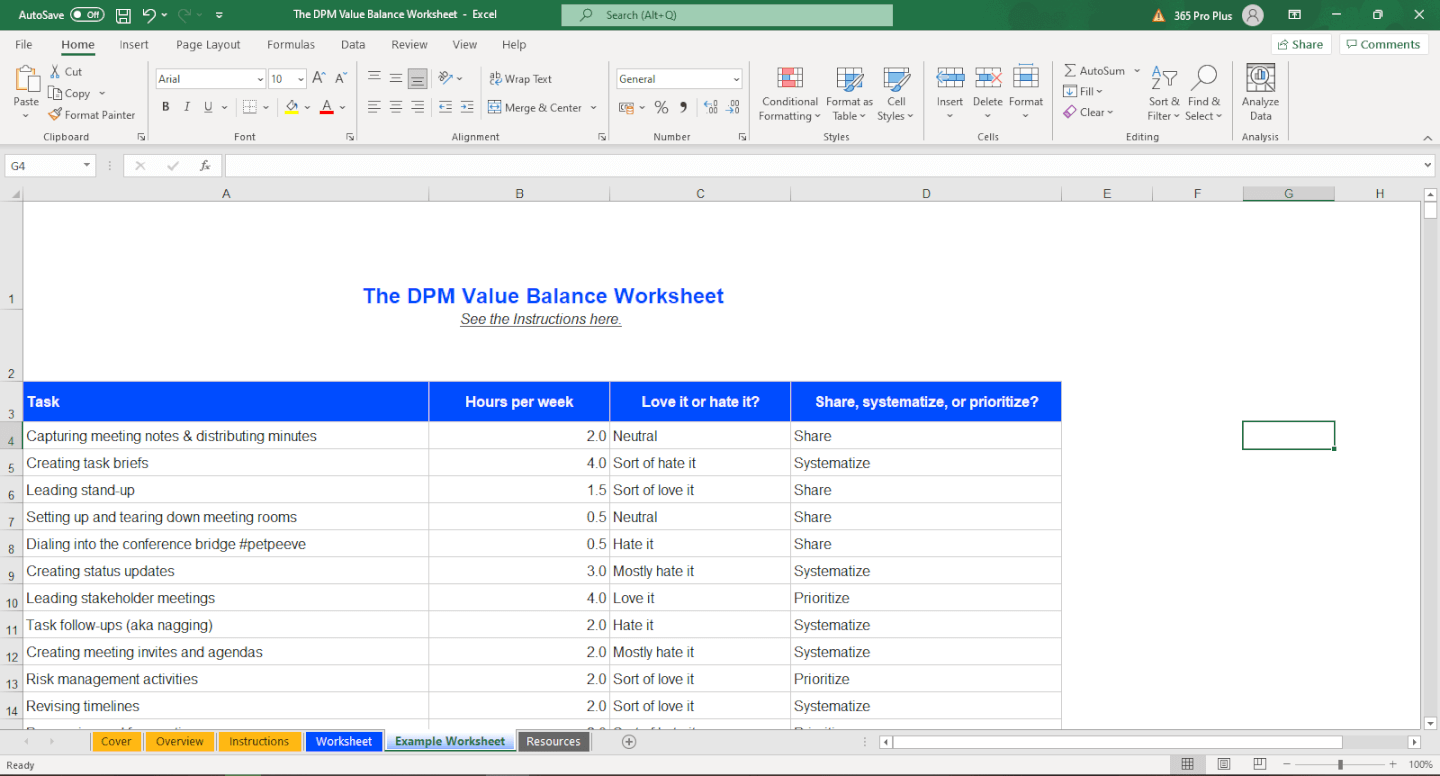Viewport: 1440px width, 776px height.
Task: Click the AutoSum button
Action: pyautogui.click(x=1094, y=71)
